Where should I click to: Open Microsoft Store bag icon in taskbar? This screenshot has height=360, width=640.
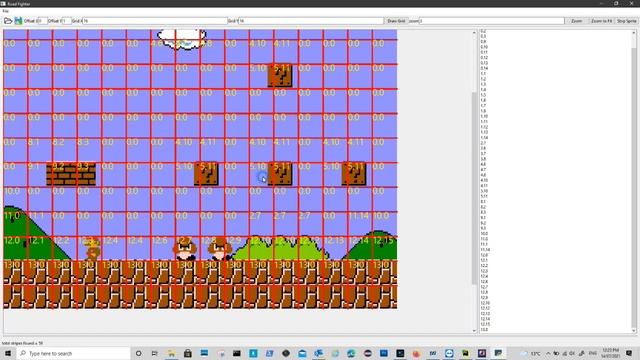point(188,353)
